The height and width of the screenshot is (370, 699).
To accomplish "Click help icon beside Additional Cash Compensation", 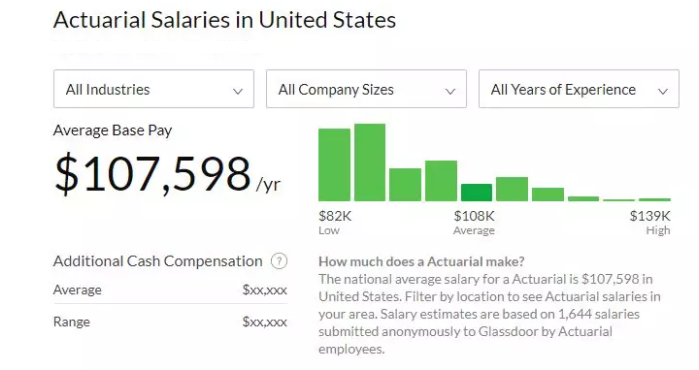I will (x=279, y=261).
